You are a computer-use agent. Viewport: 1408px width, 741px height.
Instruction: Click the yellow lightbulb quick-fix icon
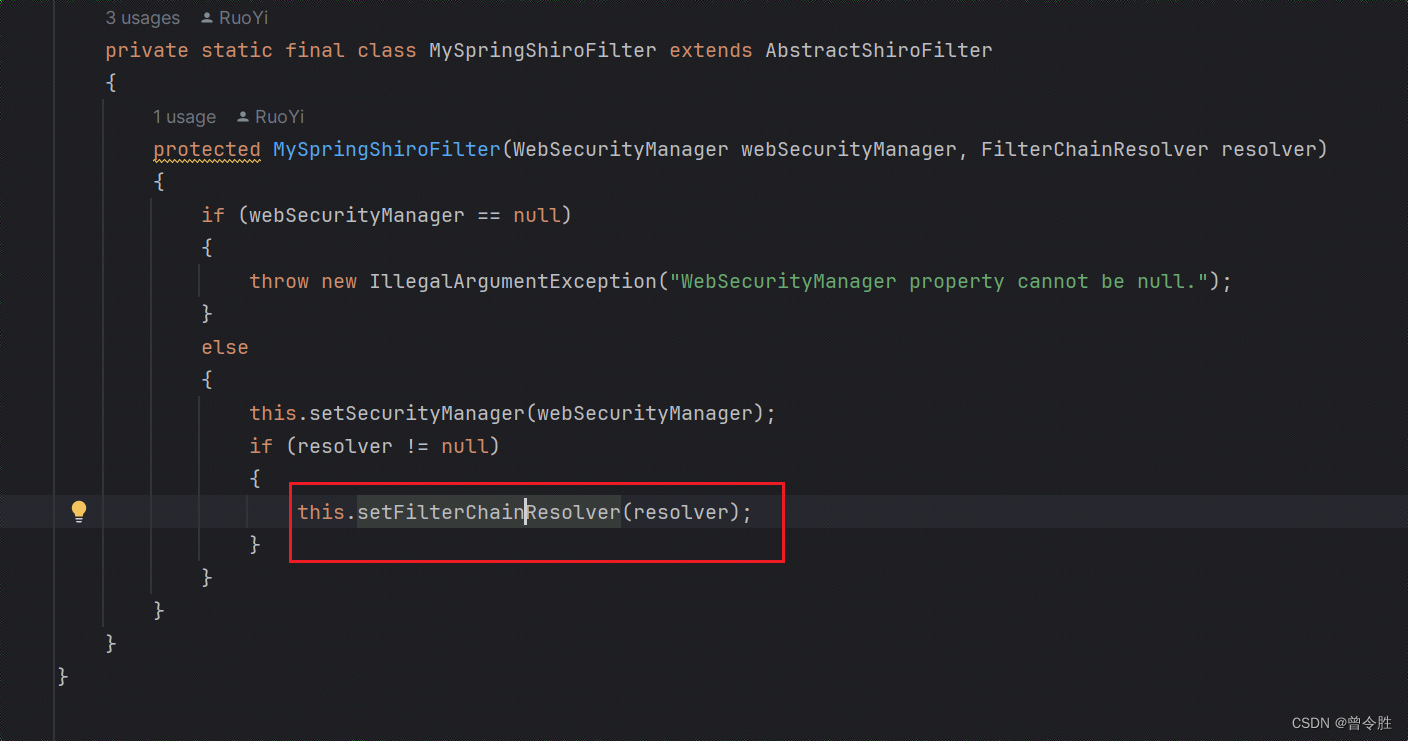[79, 512]
